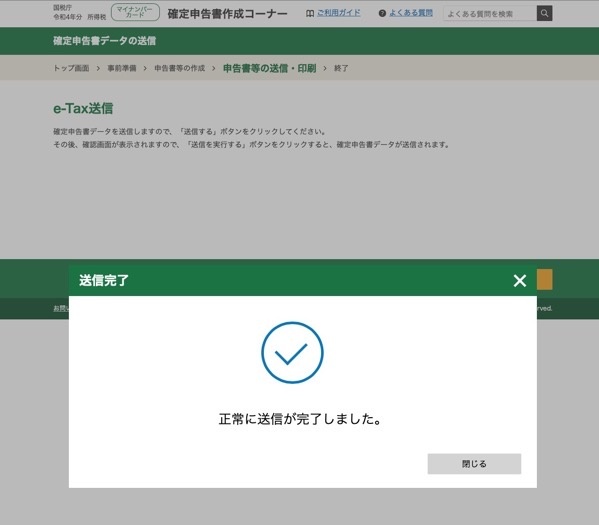Click the orange button behind the dialog
This screenshot has width=599, height=525.
545,279
